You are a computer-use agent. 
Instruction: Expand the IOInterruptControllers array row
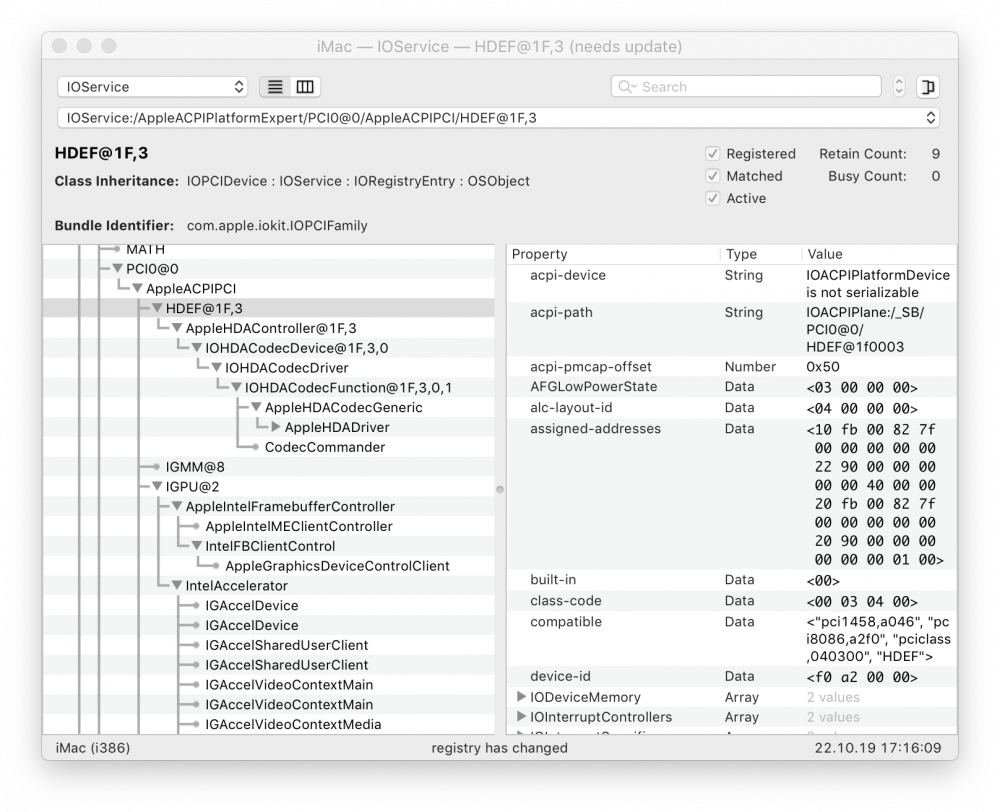pos(521,716)
